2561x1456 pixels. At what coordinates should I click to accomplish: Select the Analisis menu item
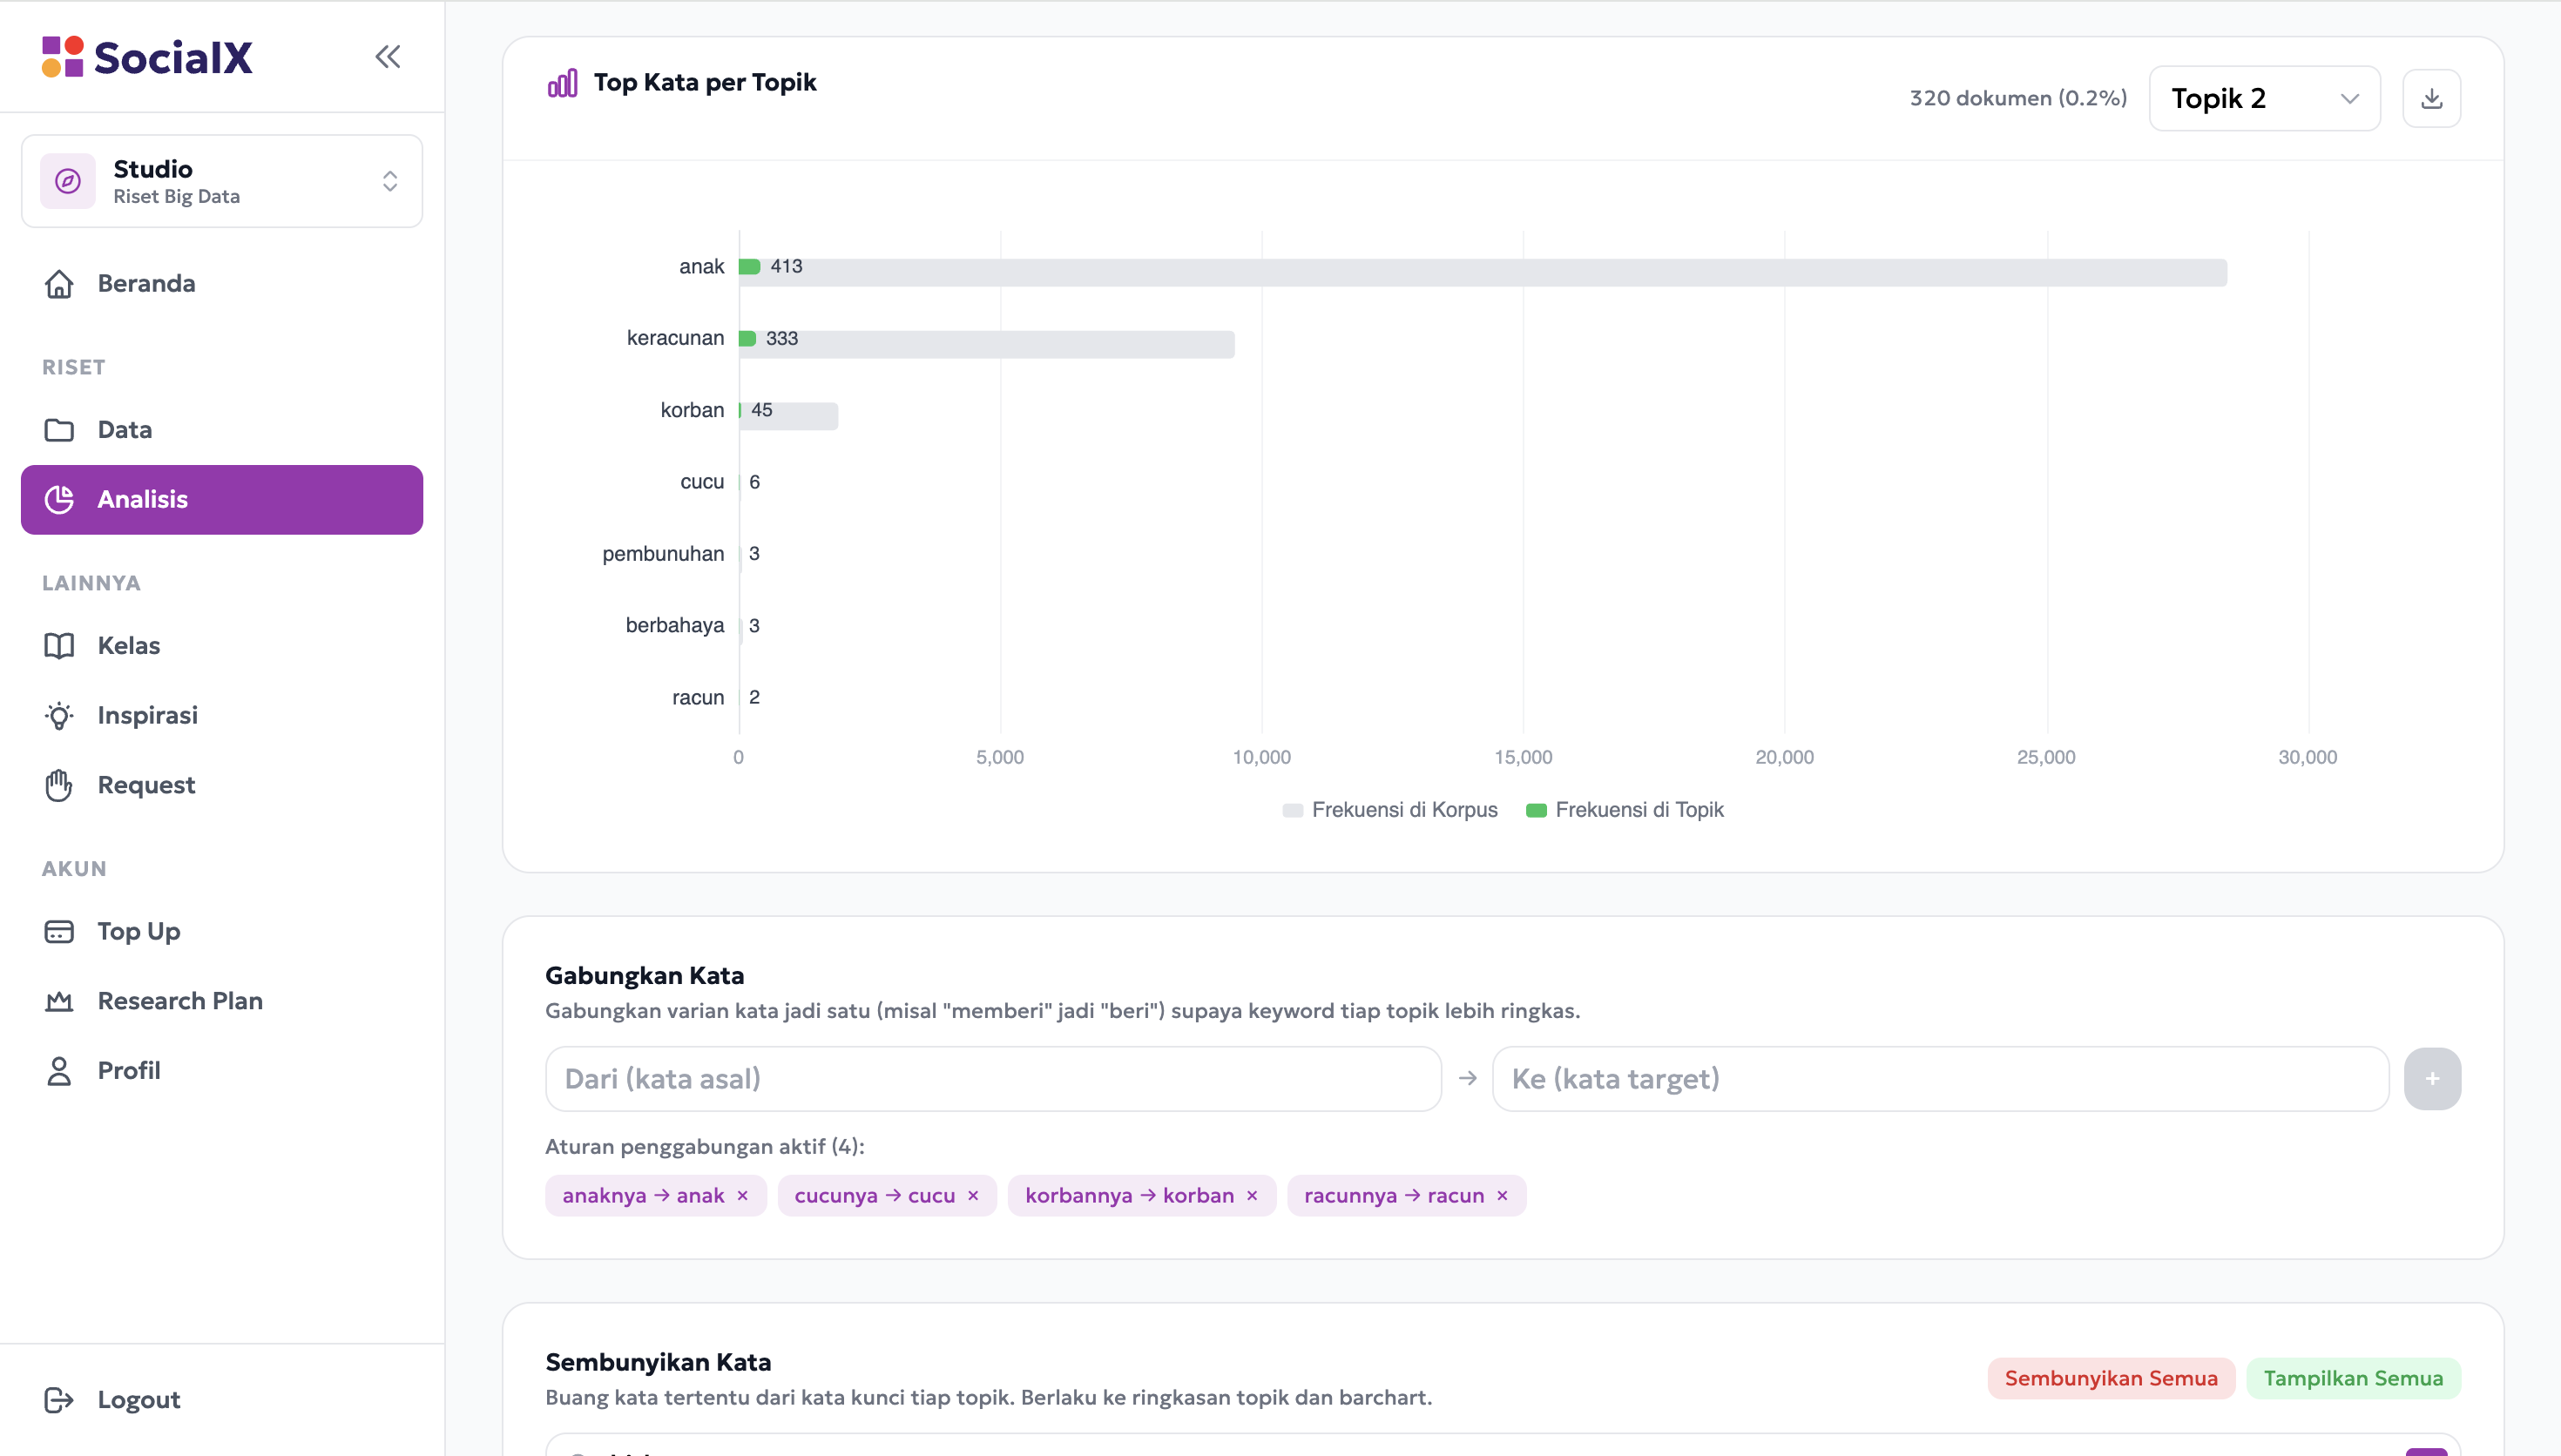(x=222, y=500)
